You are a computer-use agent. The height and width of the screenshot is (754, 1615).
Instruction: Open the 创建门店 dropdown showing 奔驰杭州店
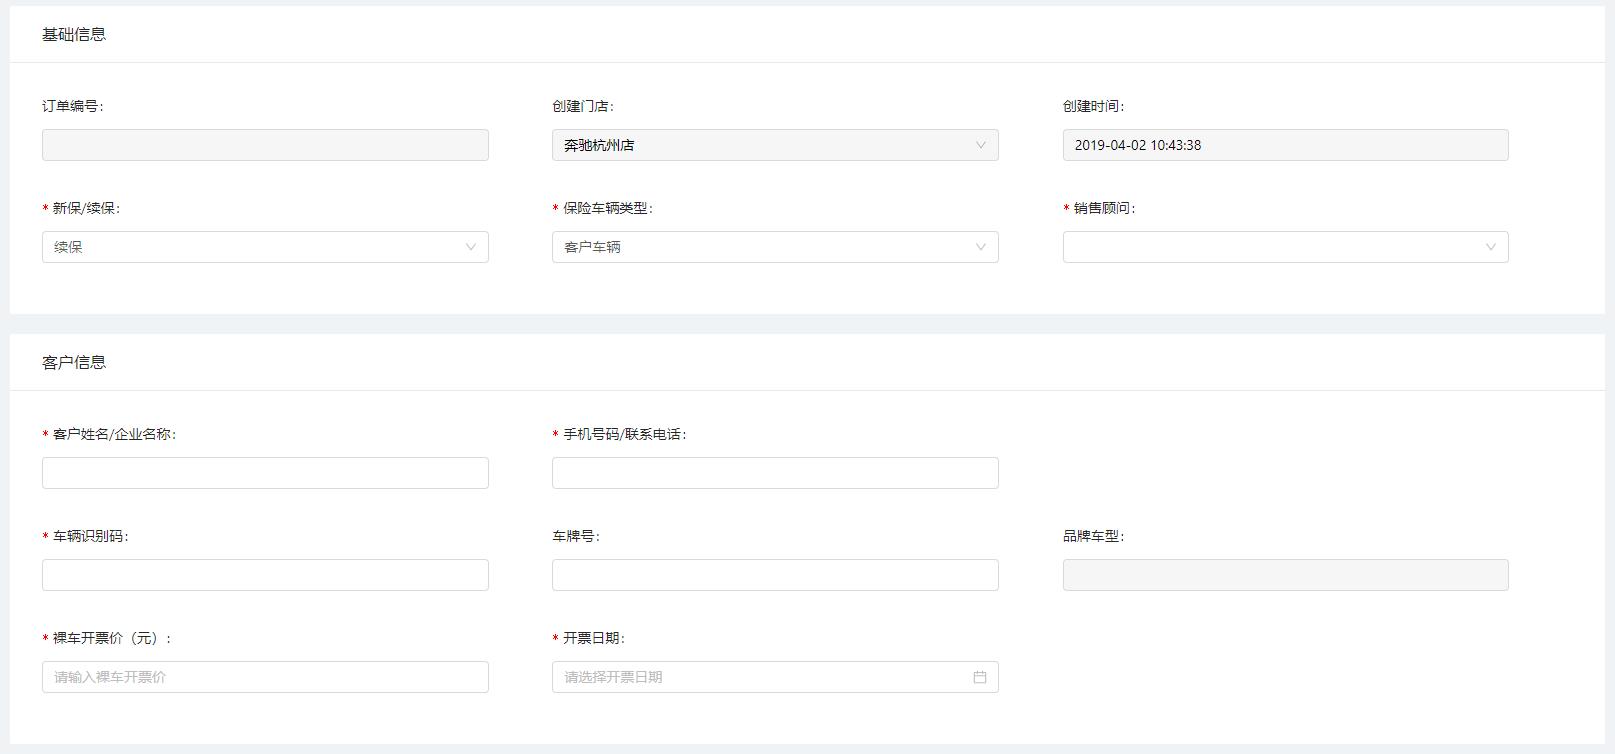pos(775,145)
